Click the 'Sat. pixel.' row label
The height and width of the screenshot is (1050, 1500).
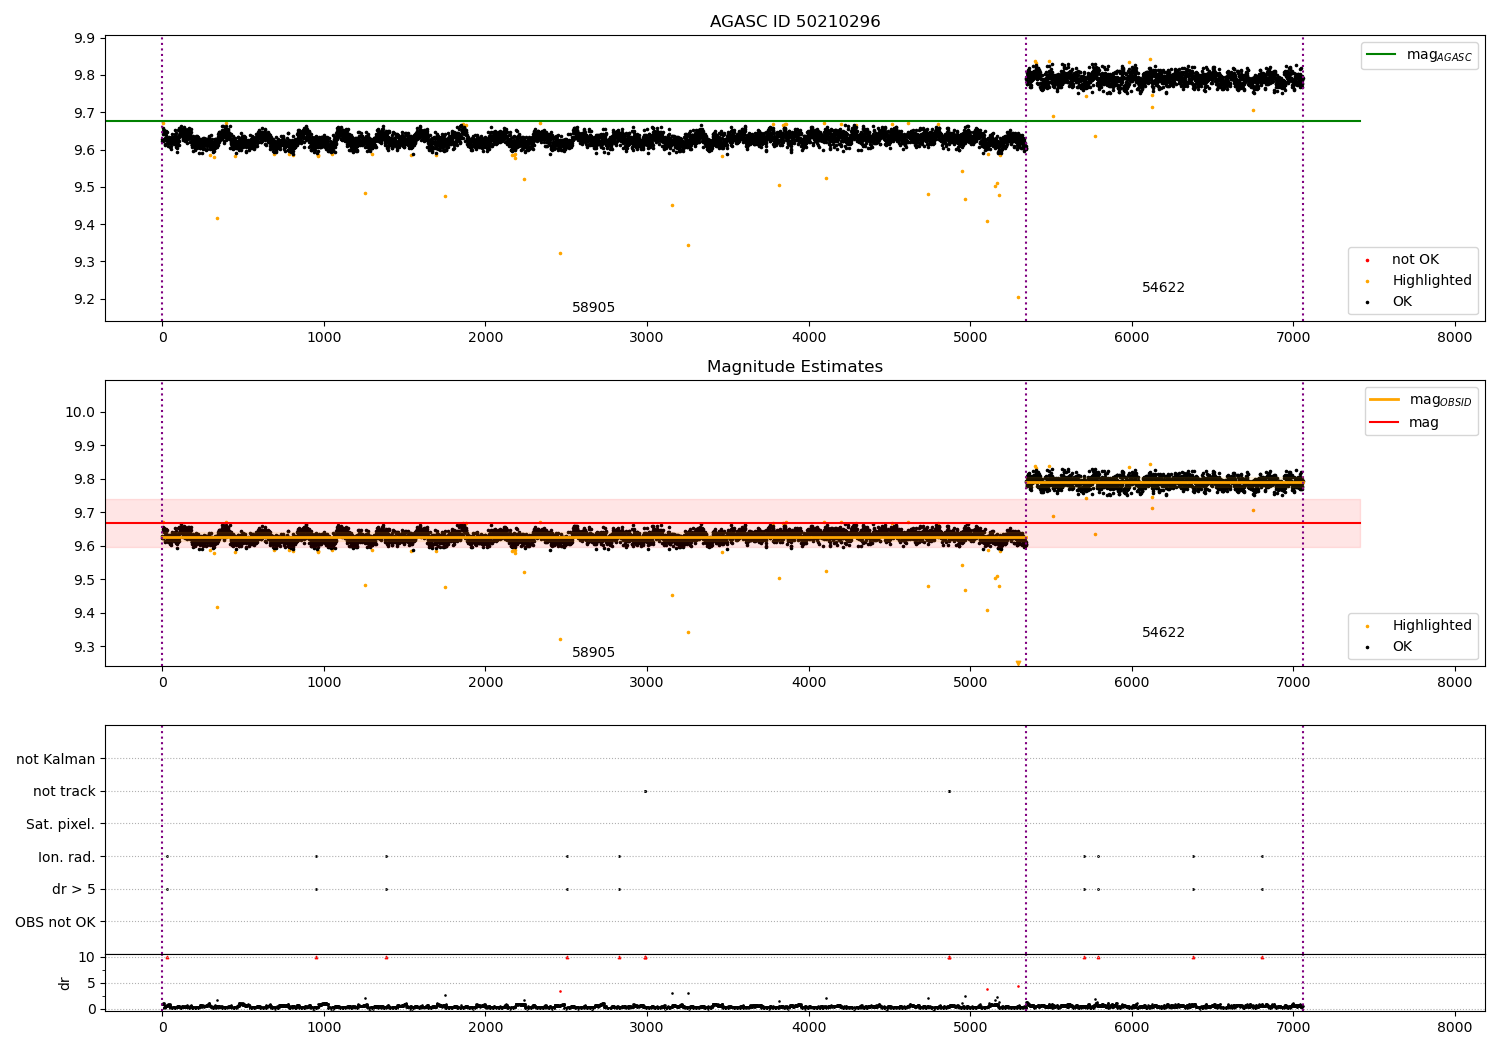[60, 825]
